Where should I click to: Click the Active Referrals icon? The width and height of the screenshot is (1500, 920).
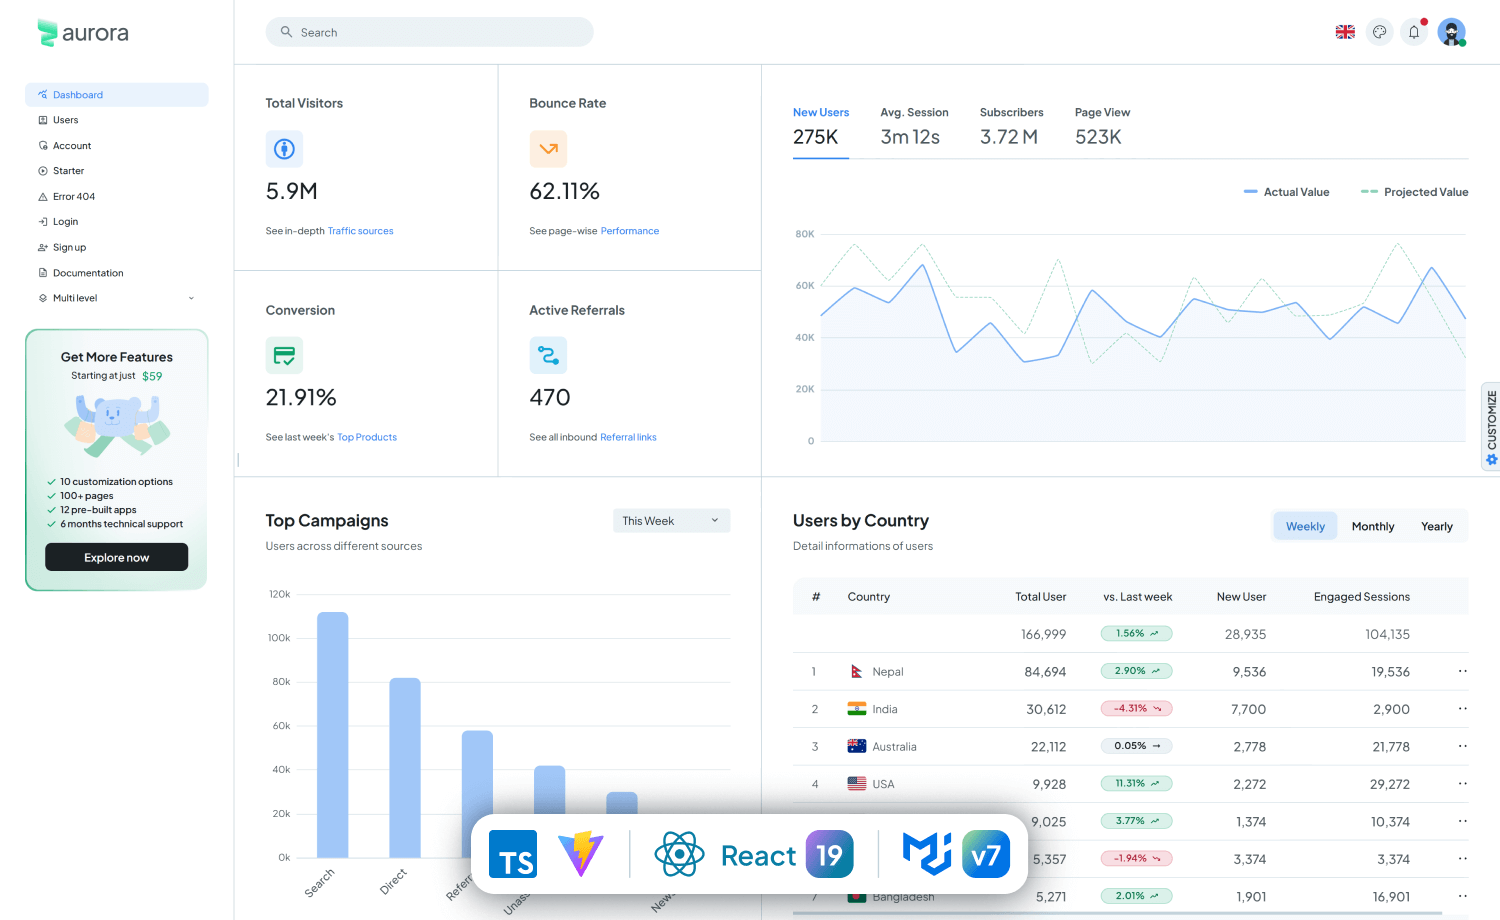[x=548, y=355]
